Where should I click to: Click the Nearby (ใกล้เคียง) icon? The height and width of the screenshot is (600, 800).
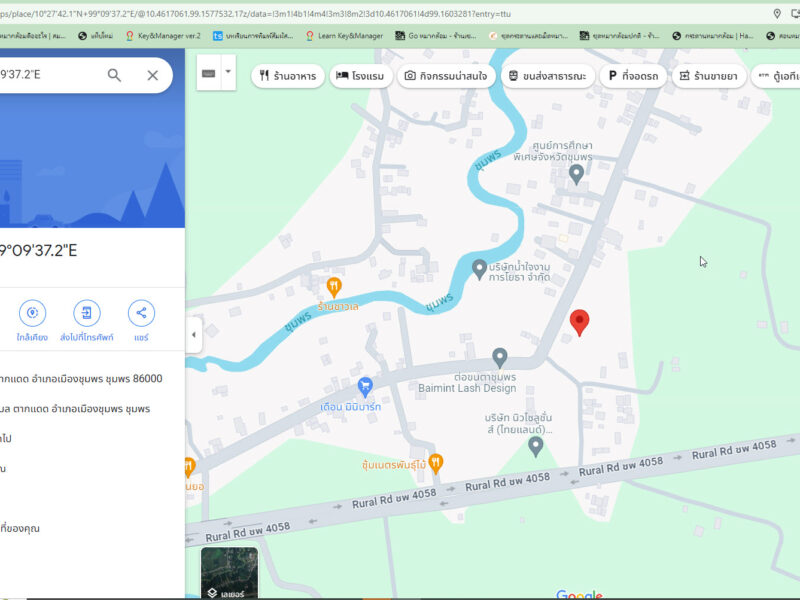(x=32, y=312)
